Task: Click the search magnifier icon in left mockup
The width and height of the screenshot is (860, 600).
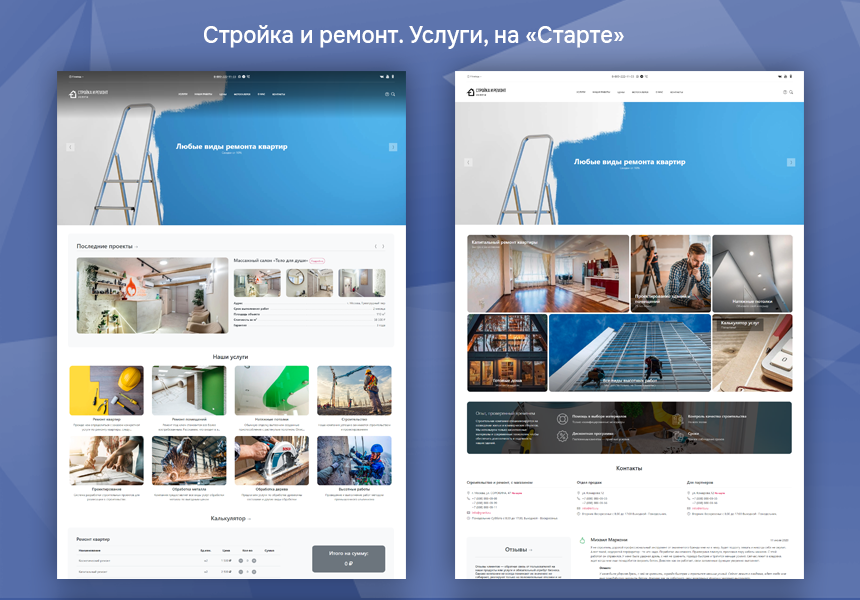Action: 392,94
